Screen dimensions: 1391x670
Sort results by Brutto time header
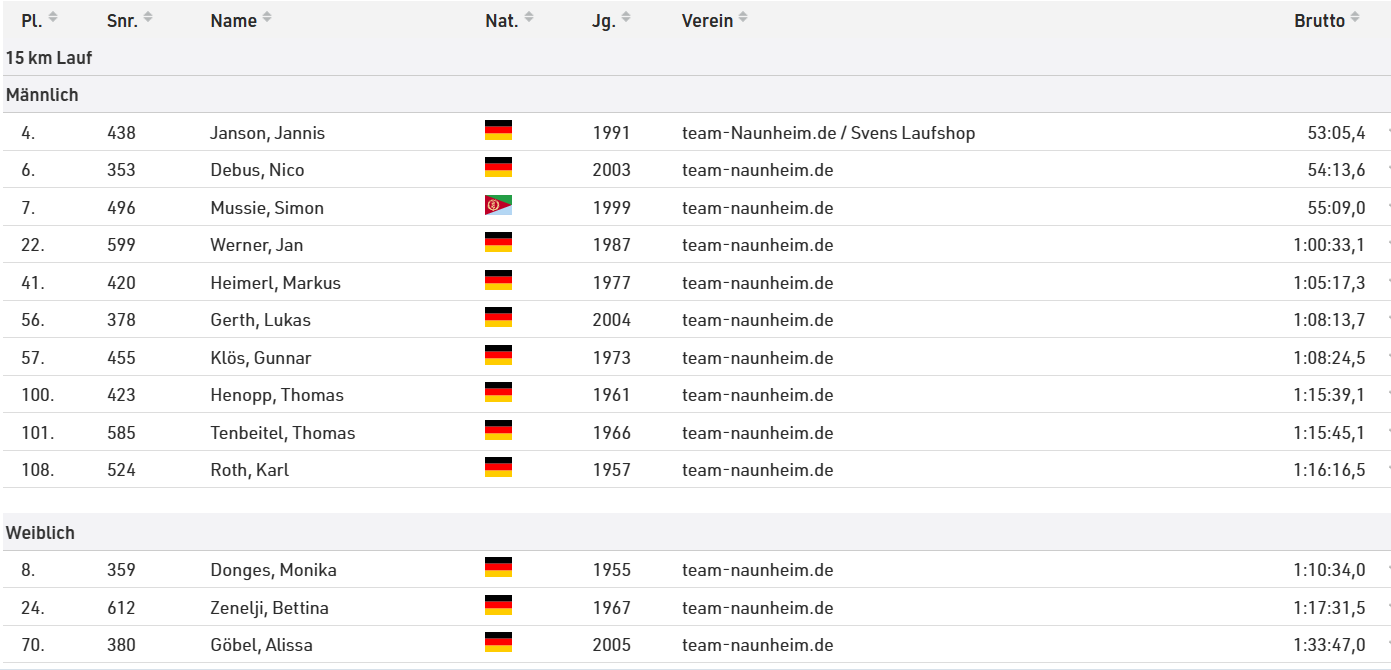[x=1319, y=20]
